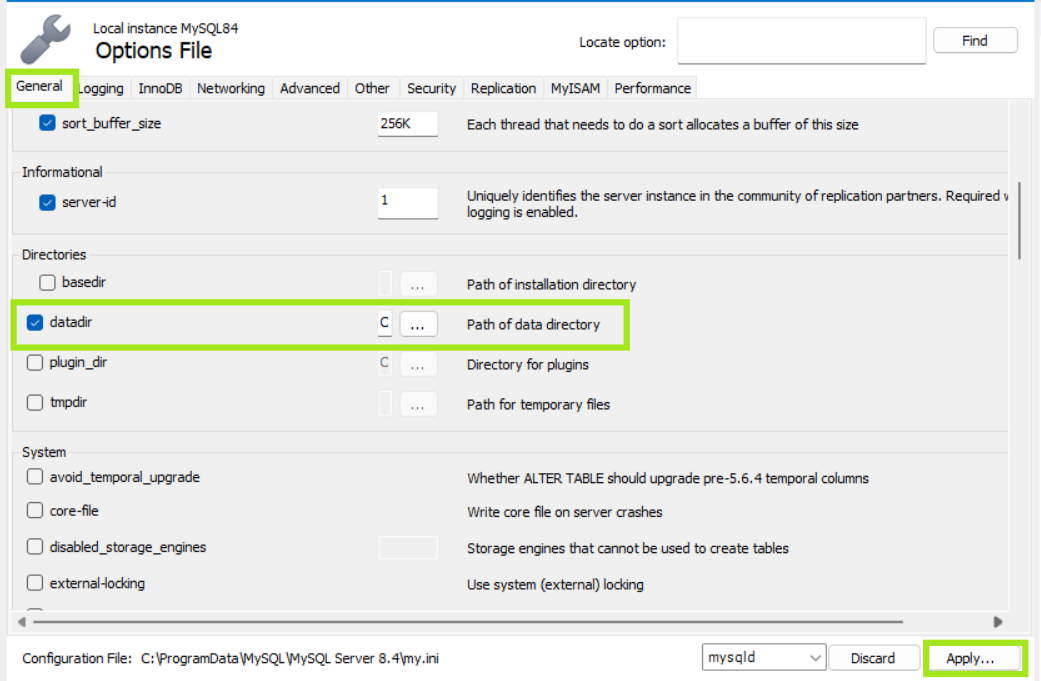
Task: Open the mysqld section dropdown
Action: [764, 657]
